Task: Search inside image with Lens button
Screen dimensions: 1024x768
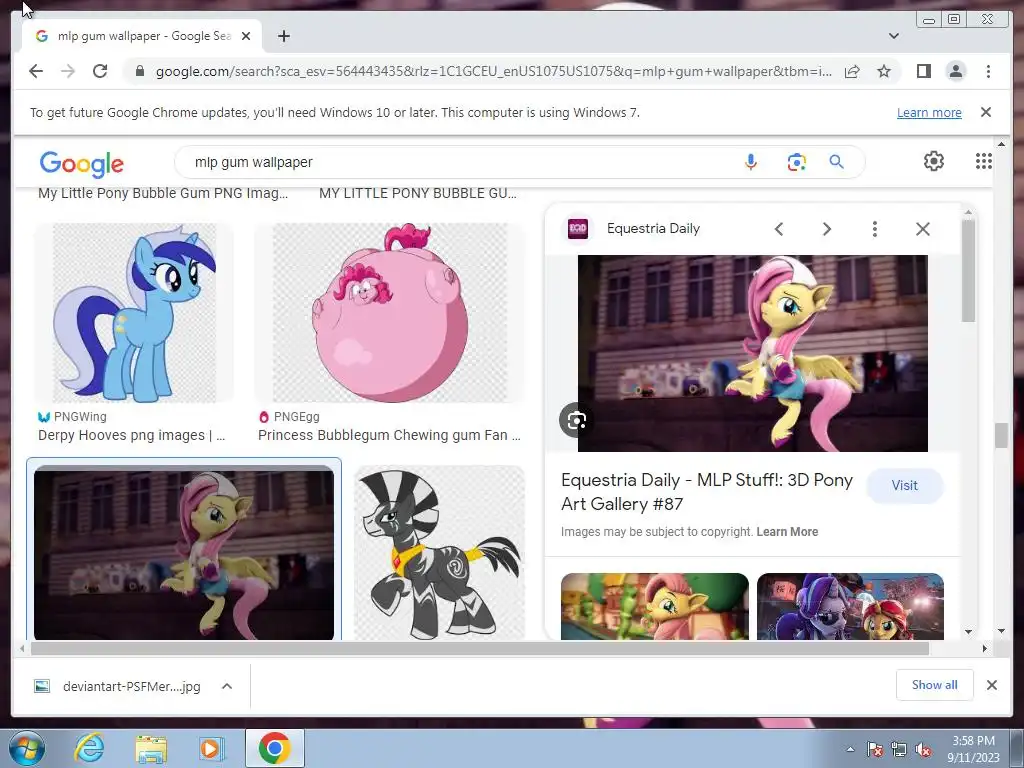Action: (577, 421)
